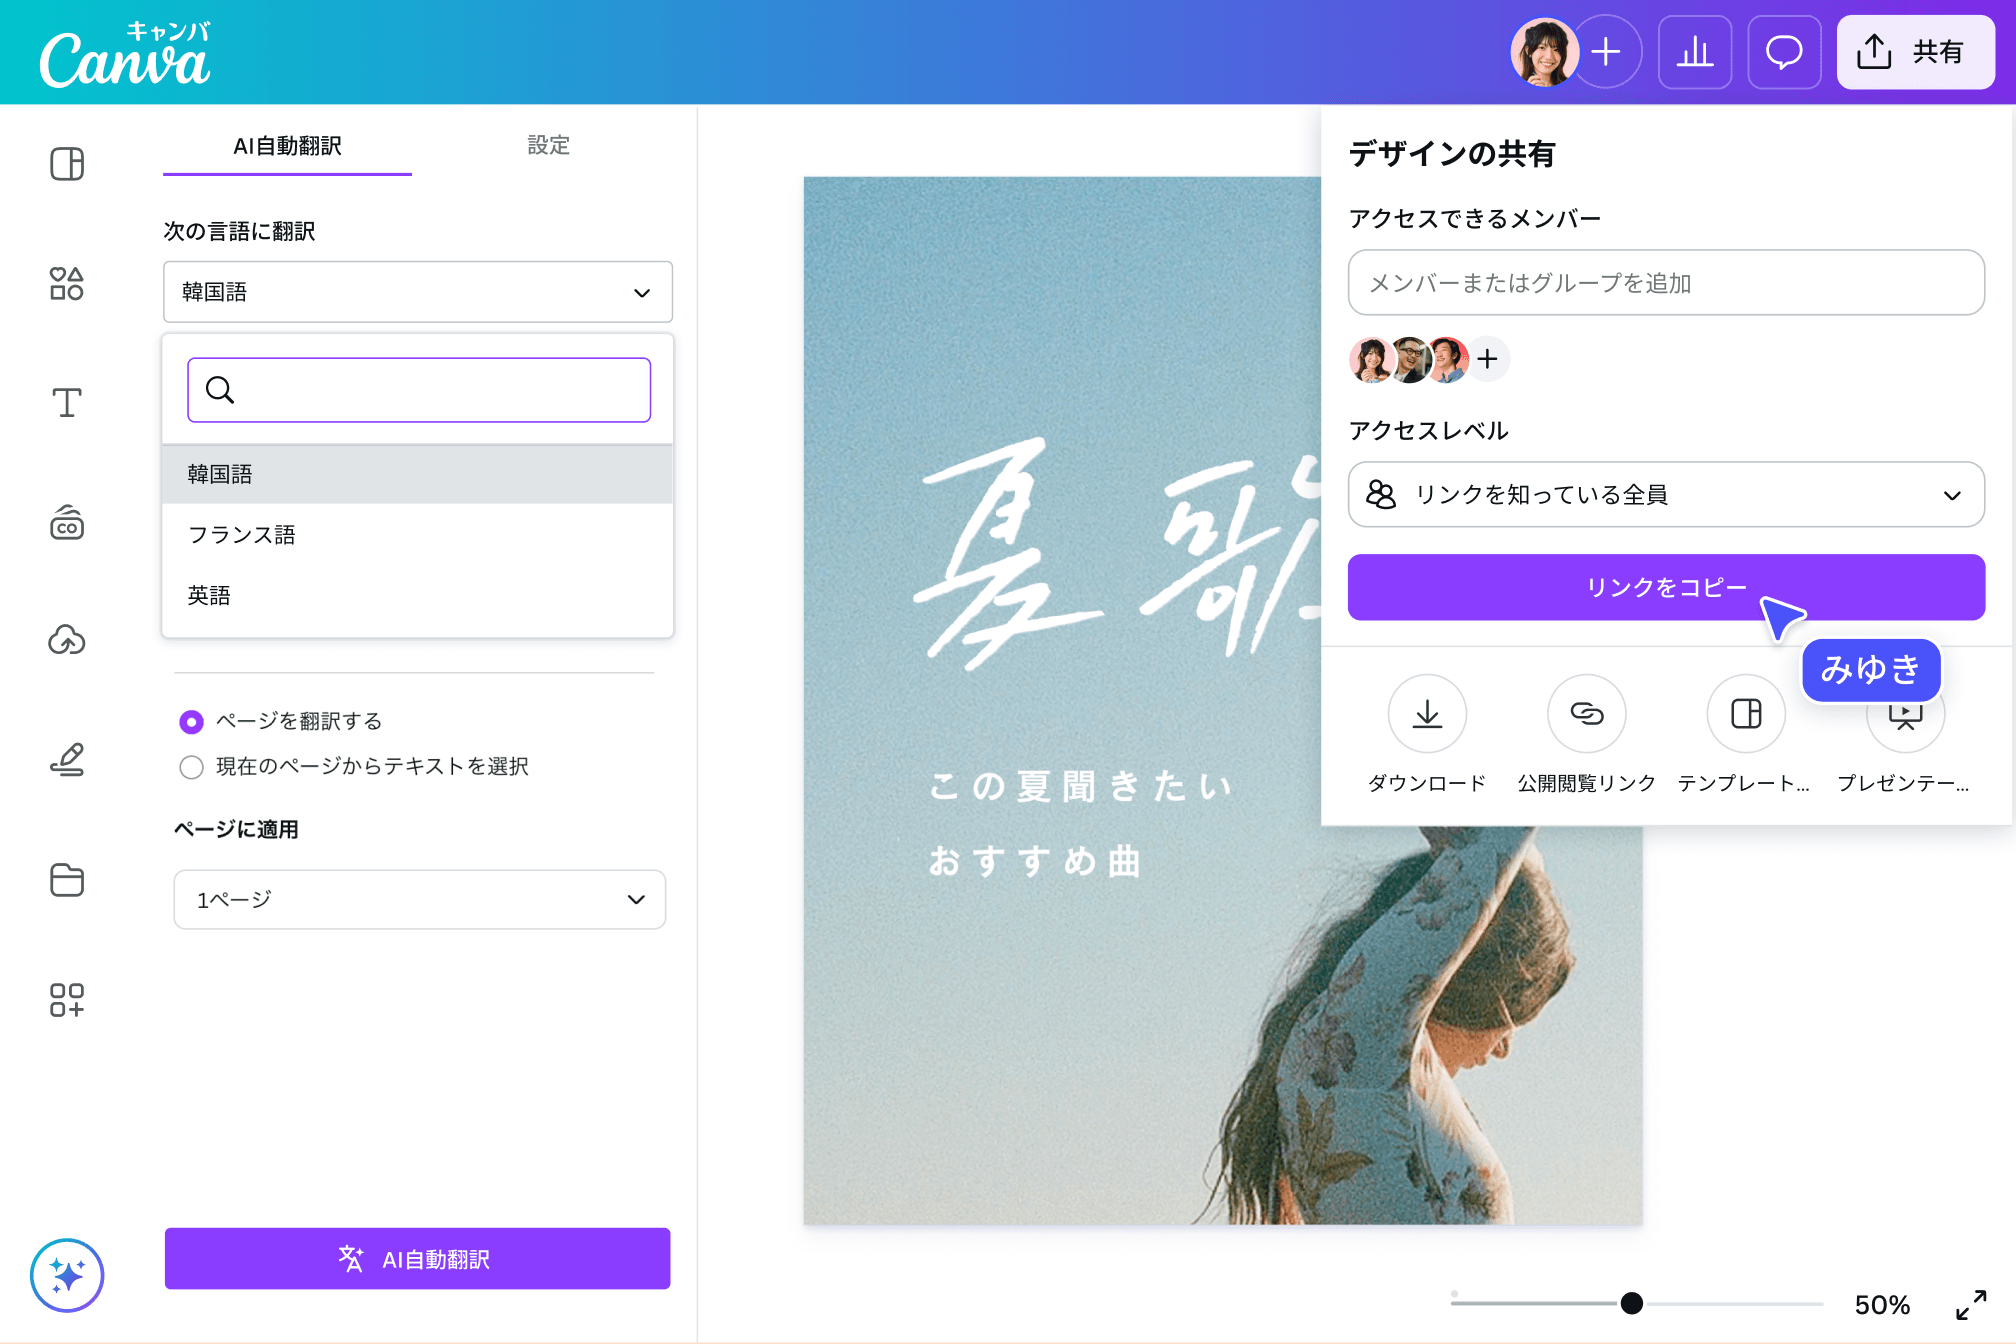Click the public view link icon
Screen dimensions: 2016x1344
pyautogui.click(x=1587, y=714)
